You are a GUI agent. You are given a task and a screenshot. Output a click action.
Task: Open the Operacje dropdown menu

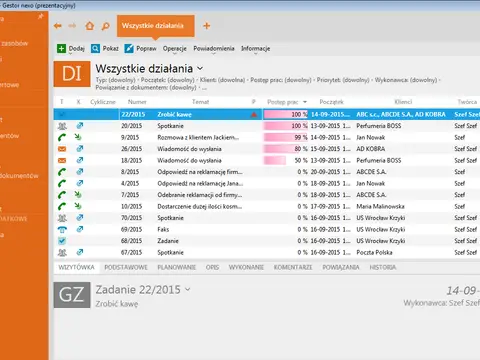tap(175, 49)
